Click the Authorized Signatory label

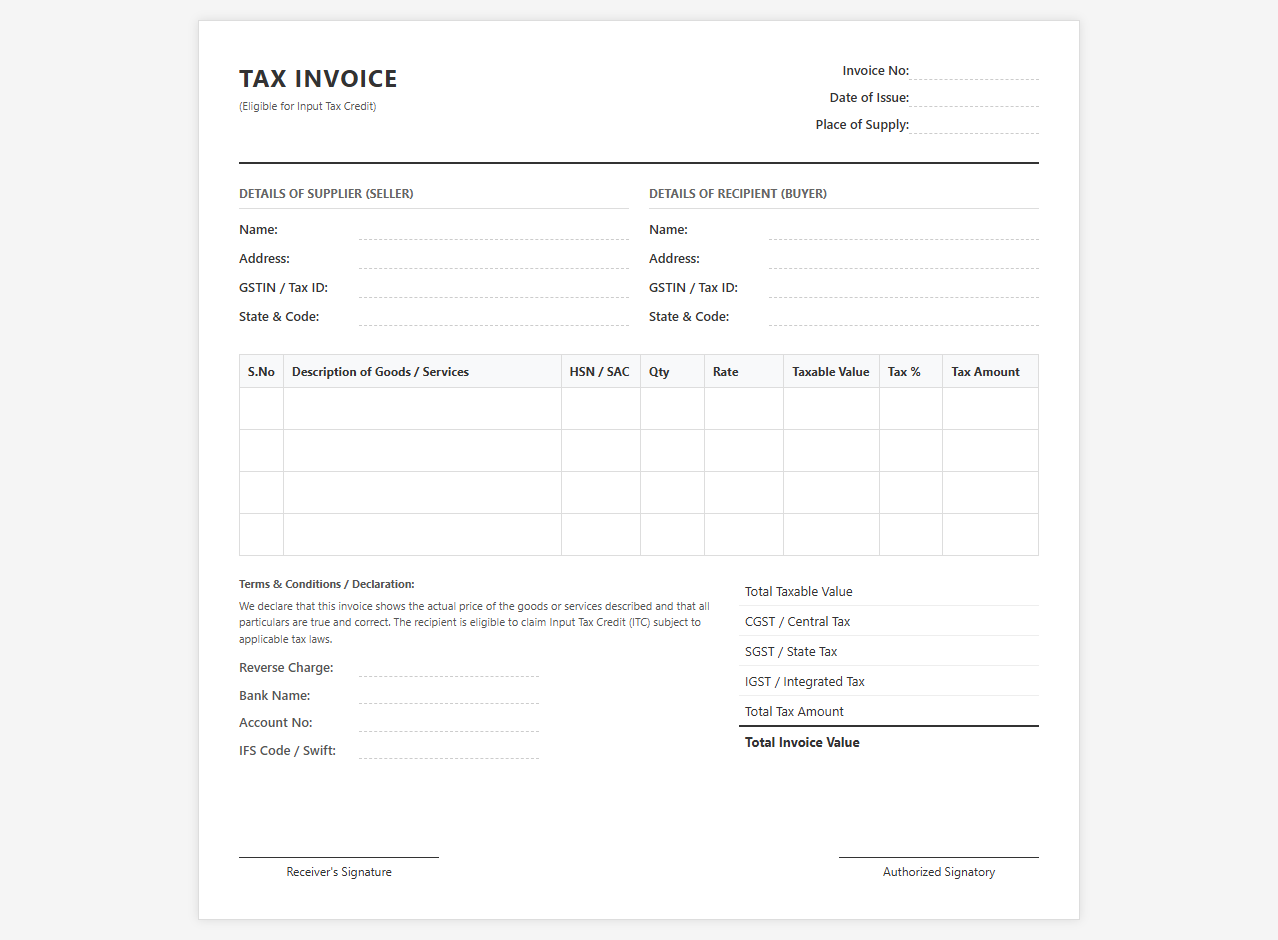[x=939, y=872]
